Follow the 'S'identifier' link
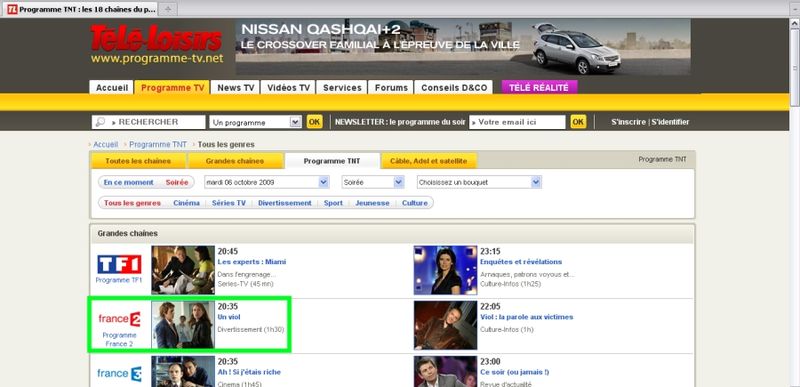Viewport: 800px width, 387px height. 670,122
